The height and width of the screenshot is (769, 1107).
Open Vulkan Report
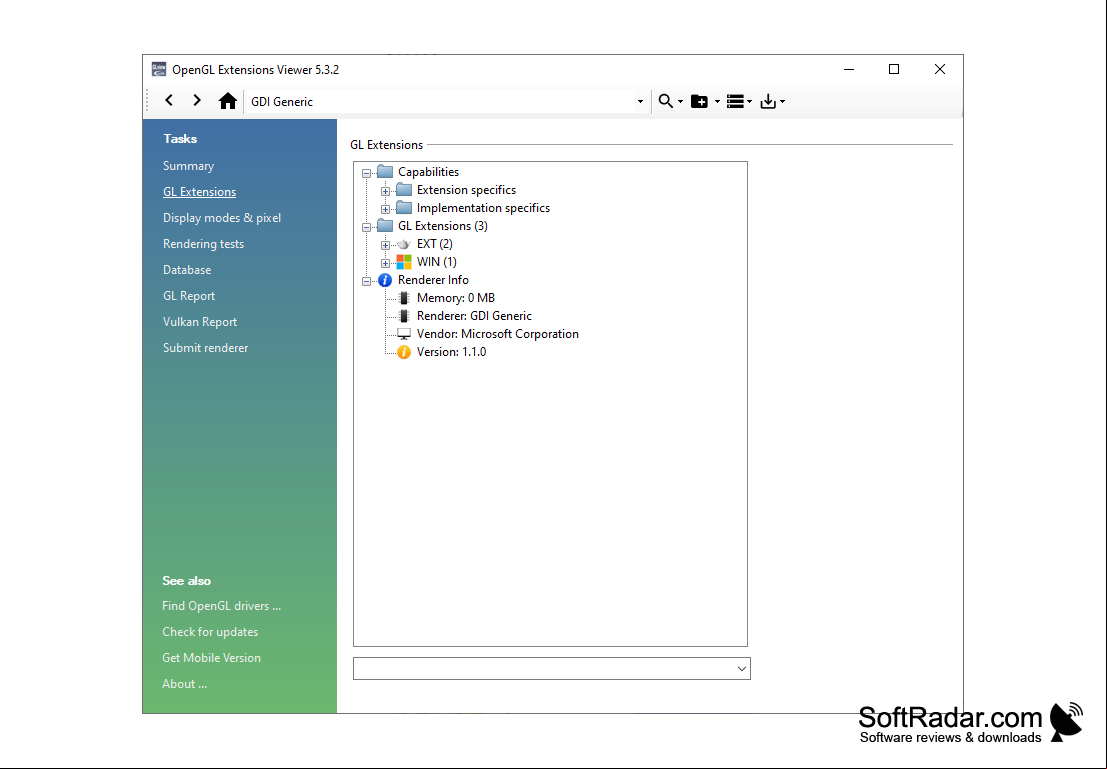pyautogui.click(x=200, y=321)
